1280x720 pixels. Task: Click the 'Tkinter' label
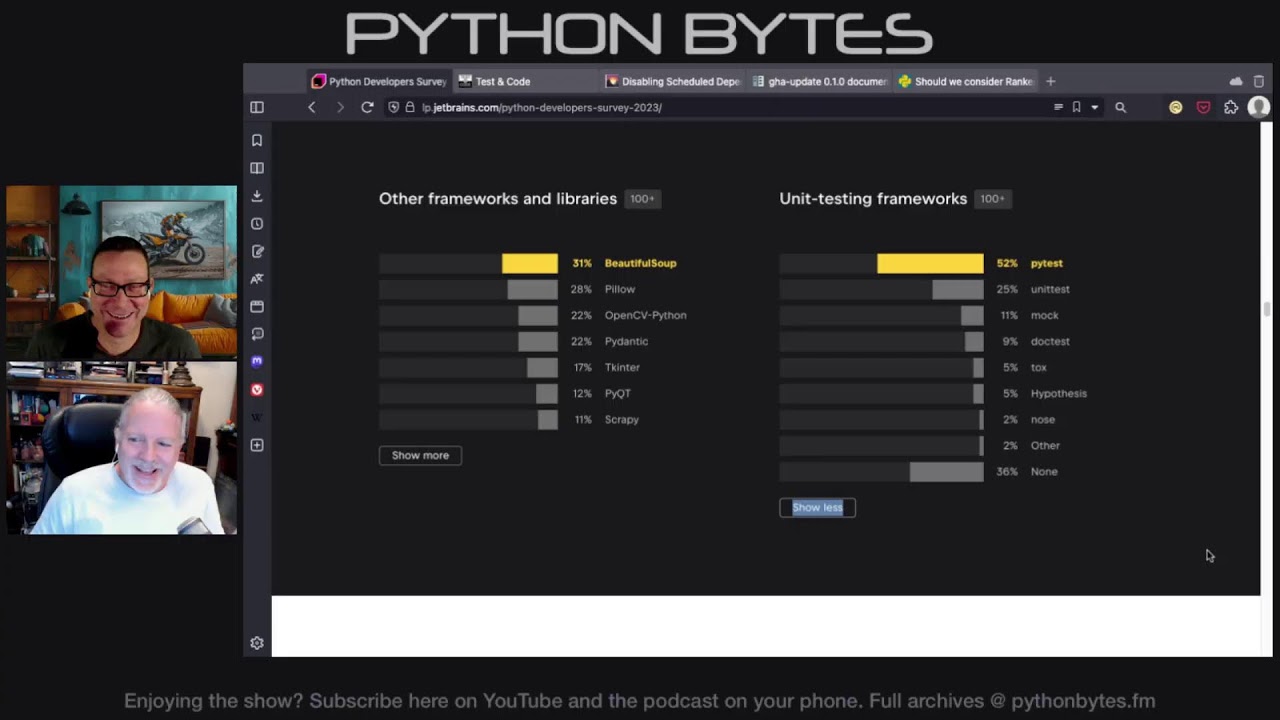[622, 367]
